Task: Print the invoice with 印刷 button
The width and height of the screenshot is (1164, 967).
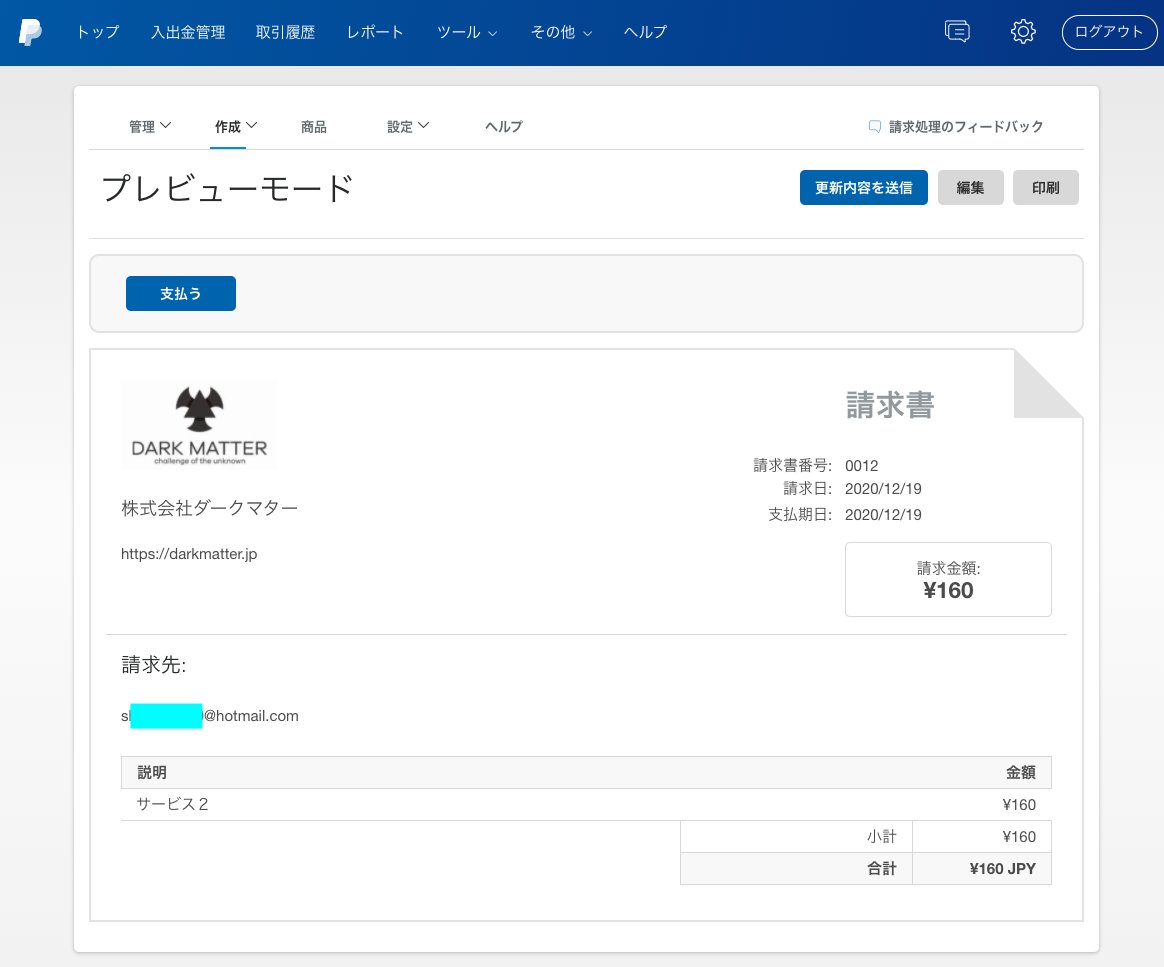Action: click(1045, 188)
